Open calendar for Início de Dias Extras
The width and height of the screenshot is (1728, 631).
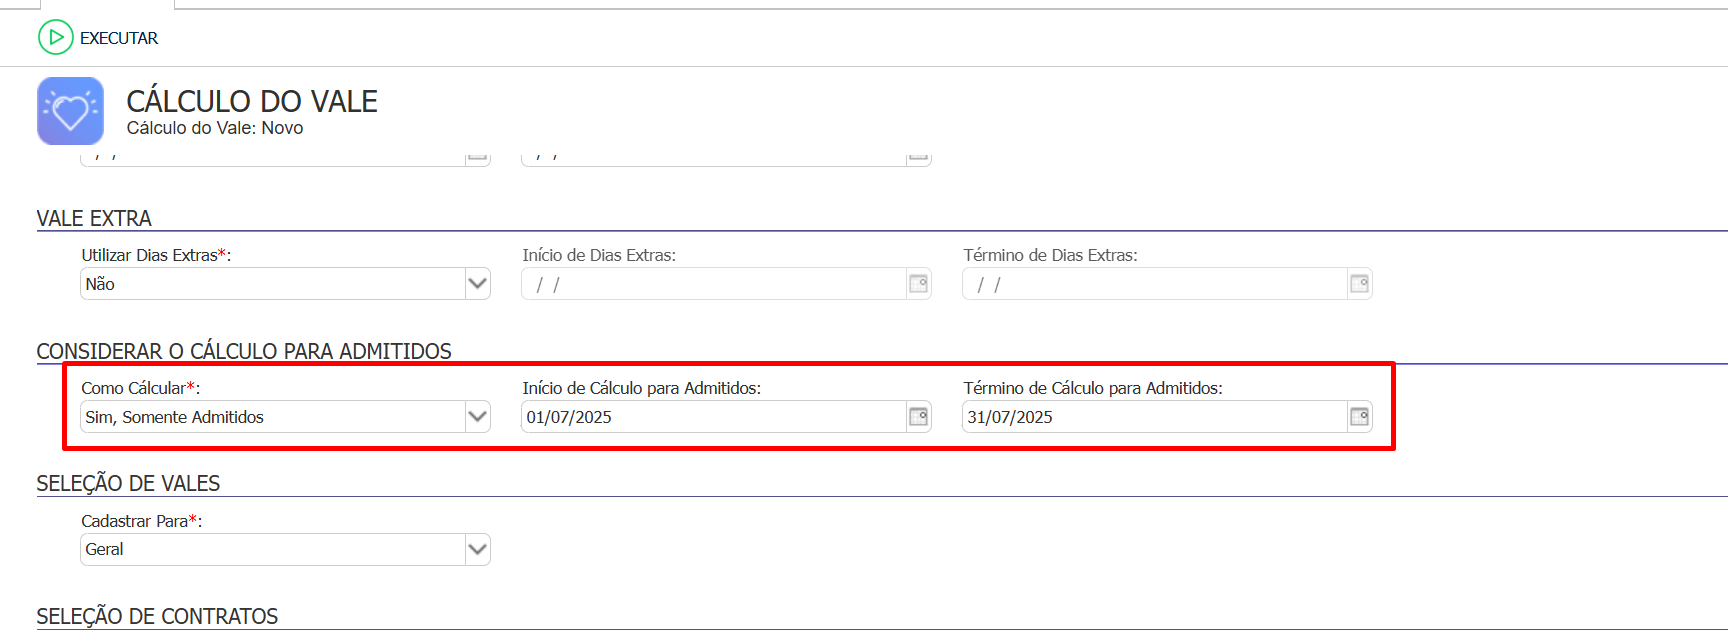[x=918, y=284]
